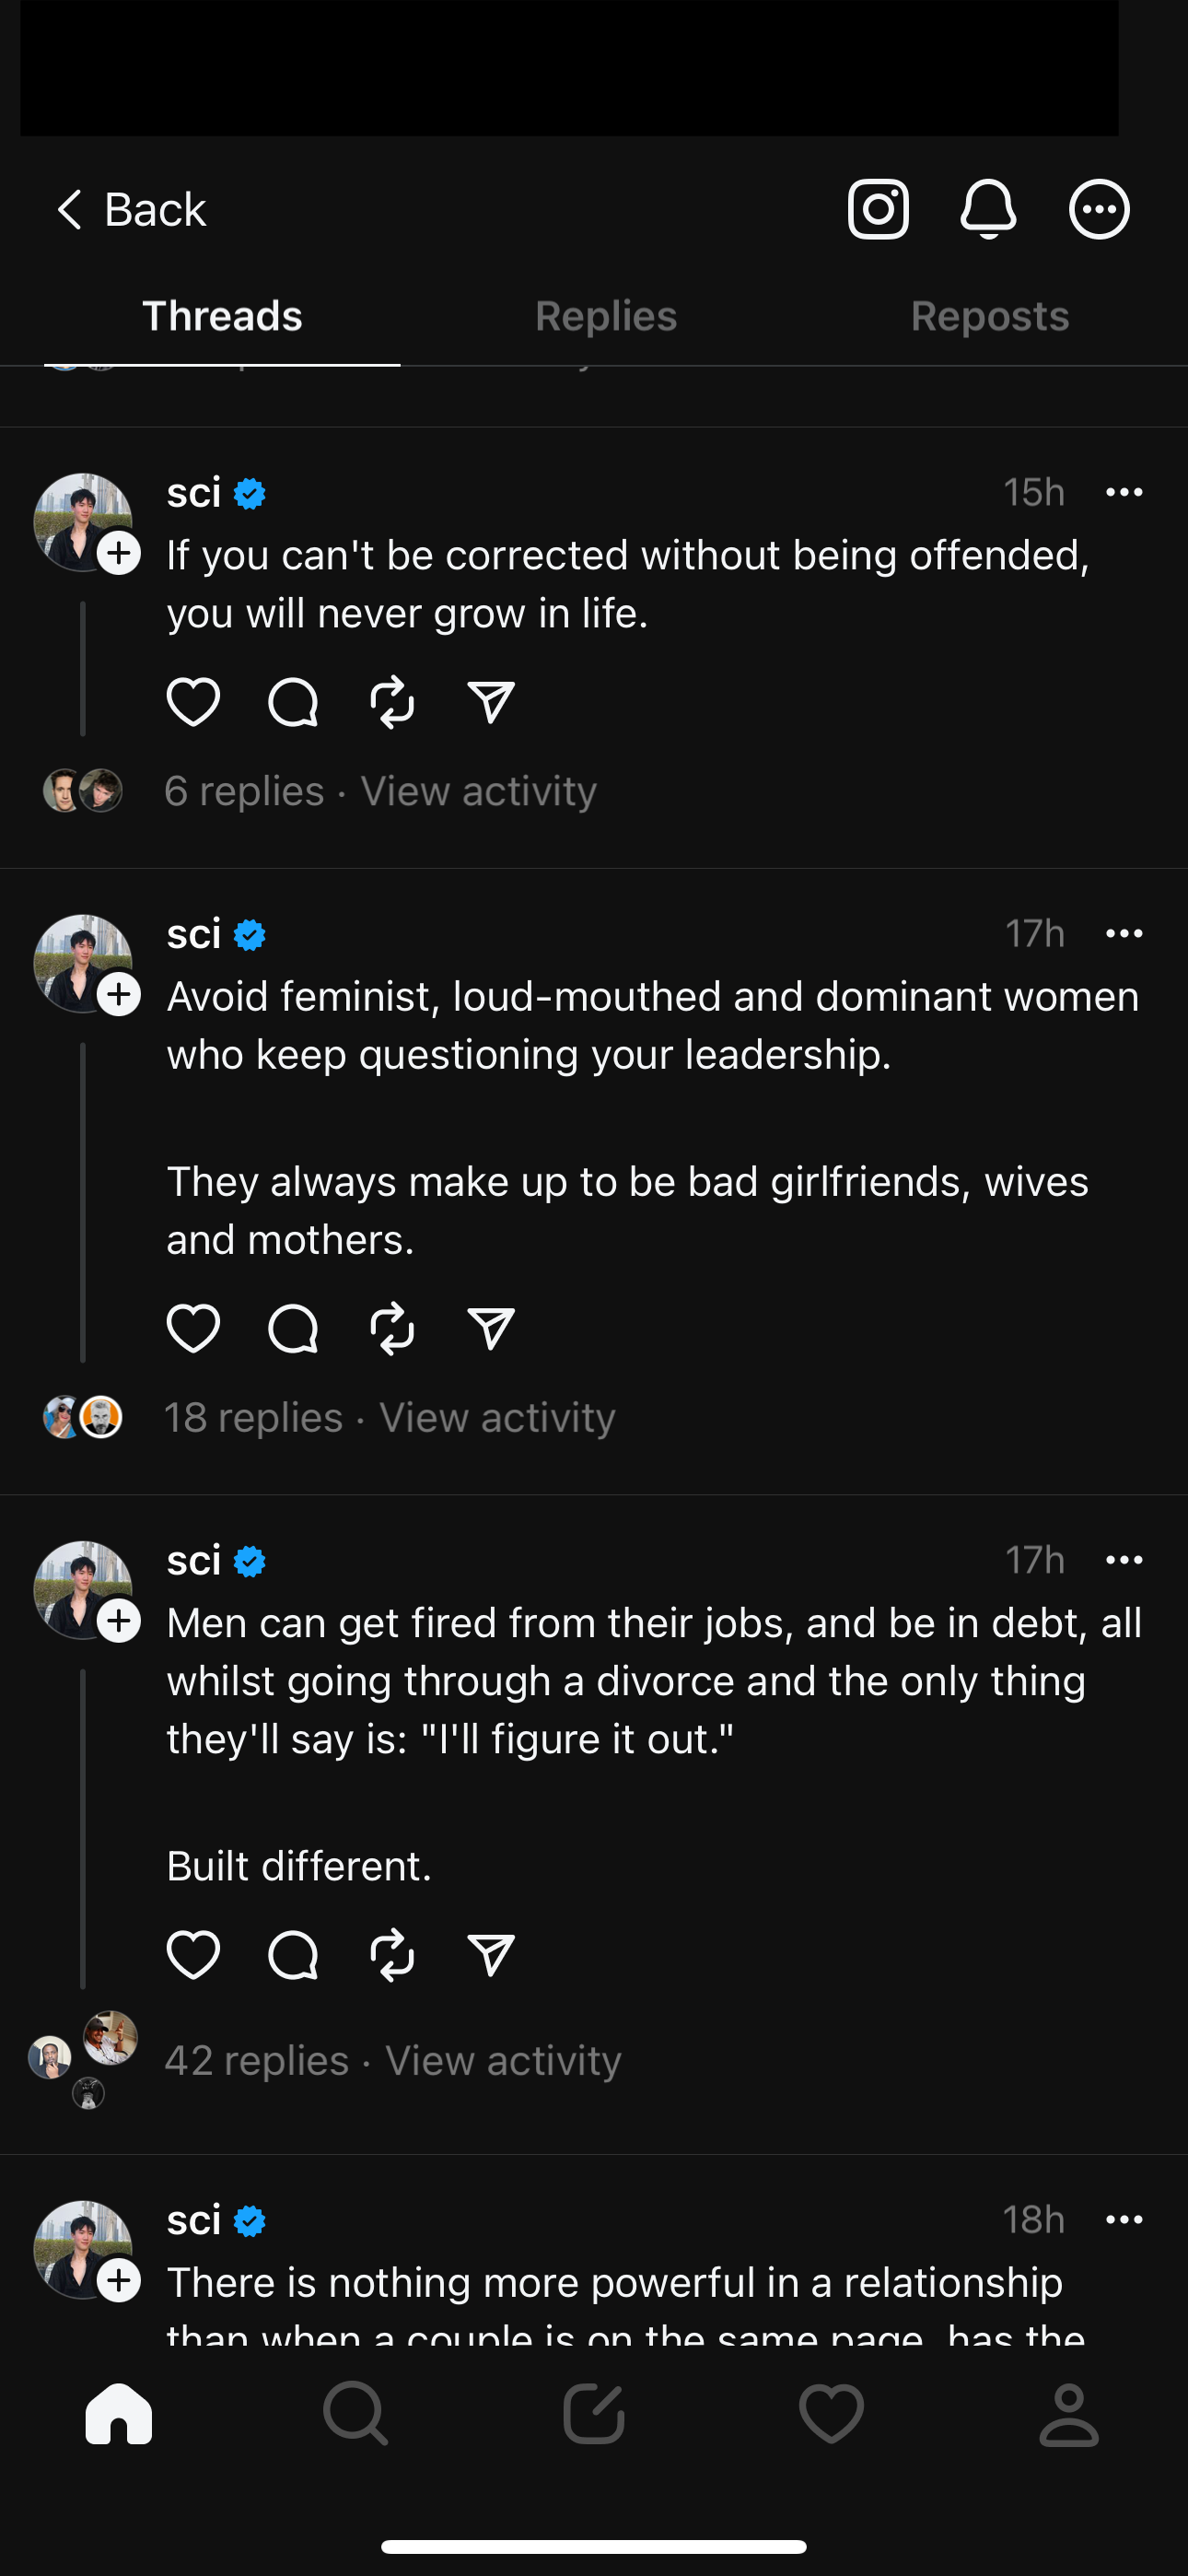The image size is (1188, 2576).
Task: Repost the "Avoid feminist" thread
Action: 392,1328
